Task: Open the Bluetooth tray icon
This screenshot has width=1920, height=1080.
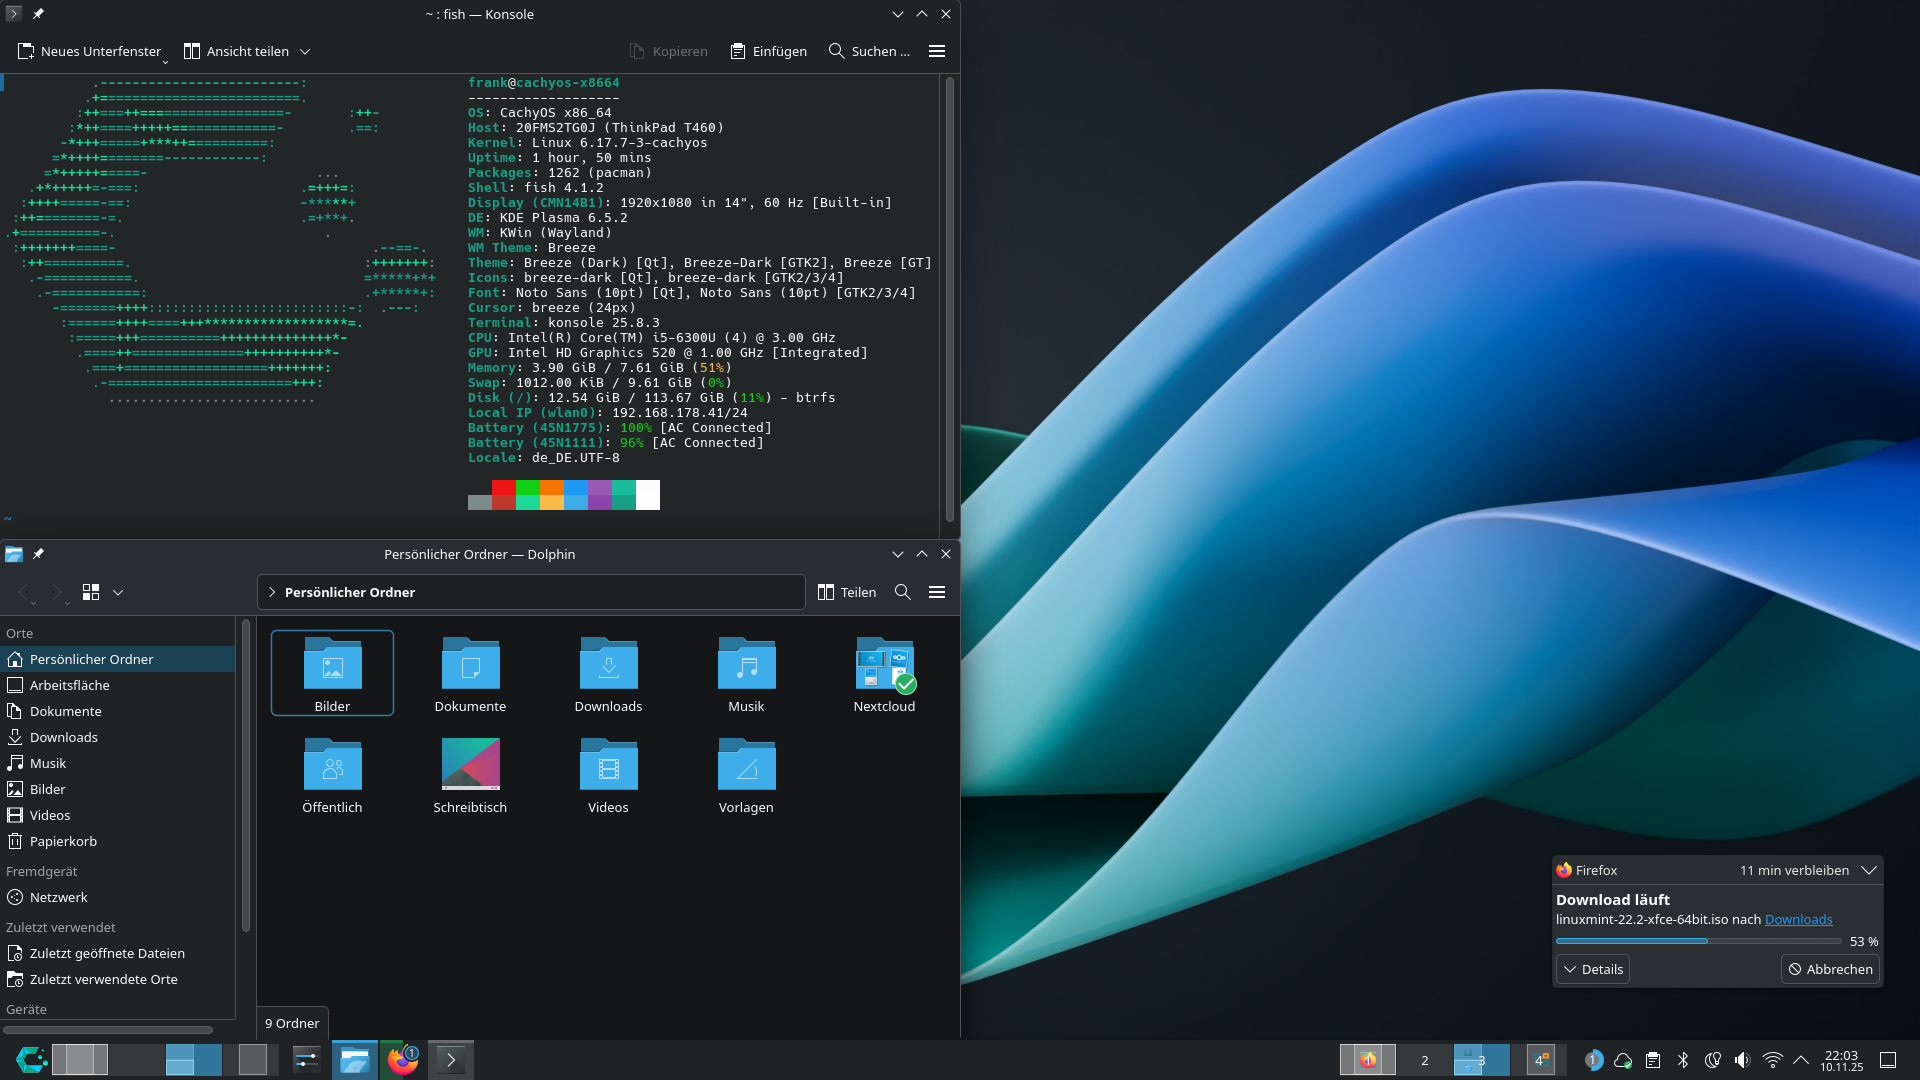Action: click(x=1683, y=1060)
